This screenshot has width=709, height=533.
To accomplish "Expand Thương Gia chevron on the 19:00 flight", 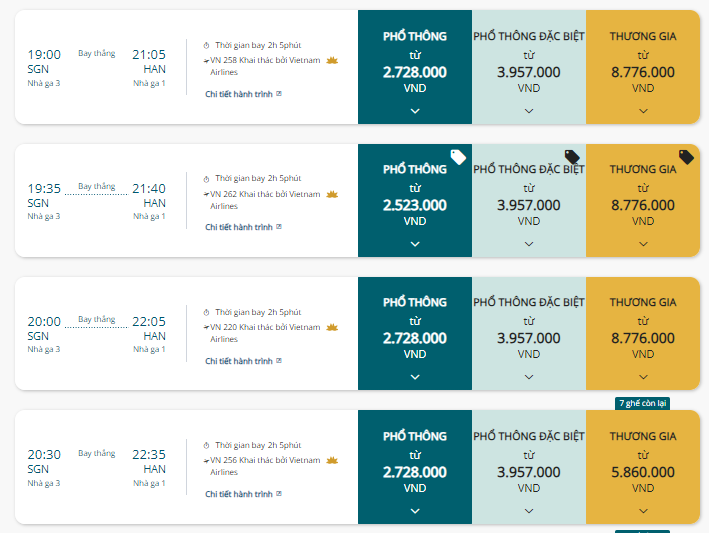I will [643, 111].
